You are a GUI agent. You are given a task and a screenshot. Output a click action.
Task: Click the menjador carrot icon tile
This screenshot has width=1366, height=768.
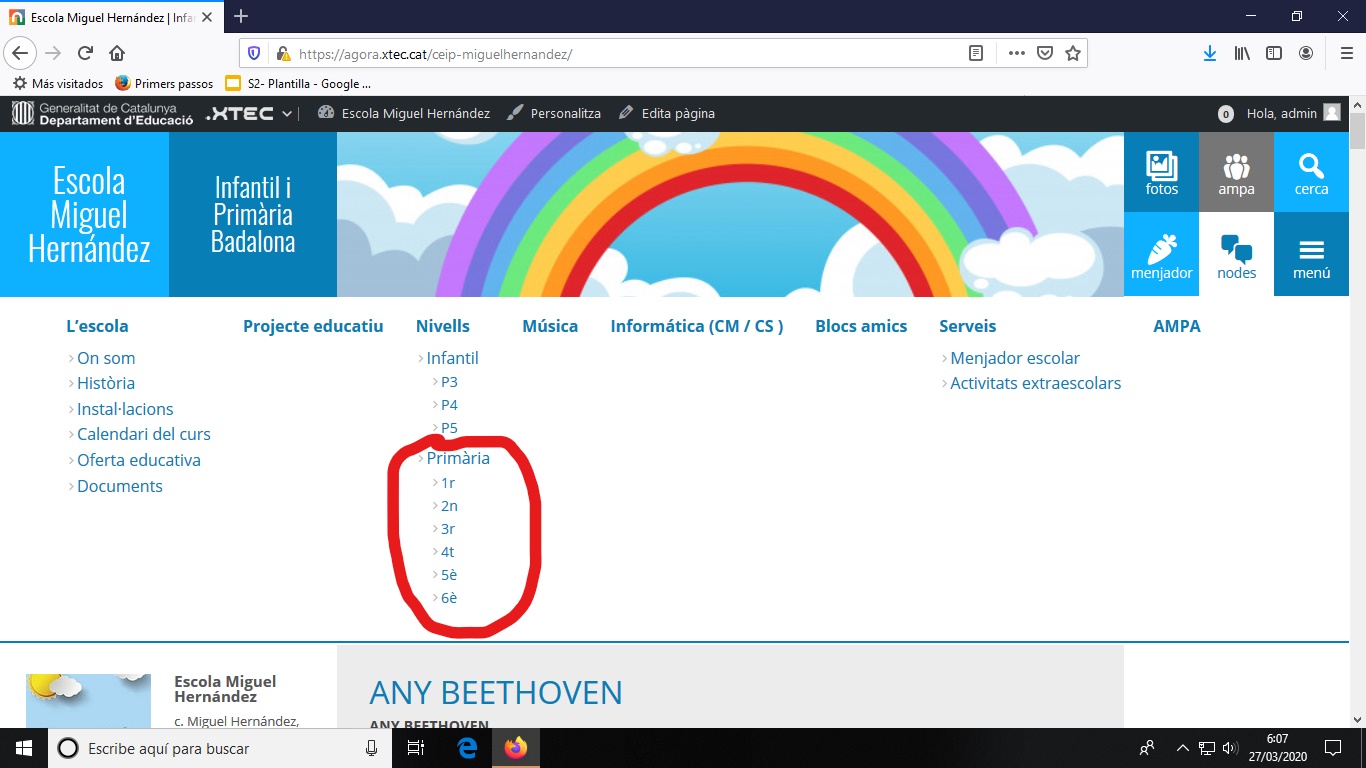tap(1161, 255)
